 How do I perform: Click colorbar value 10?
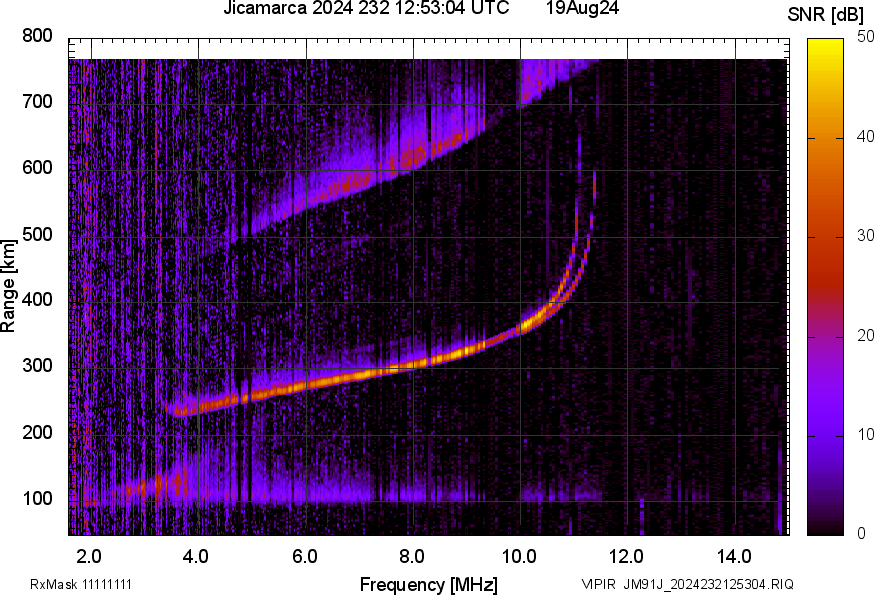tap(865, 435)
